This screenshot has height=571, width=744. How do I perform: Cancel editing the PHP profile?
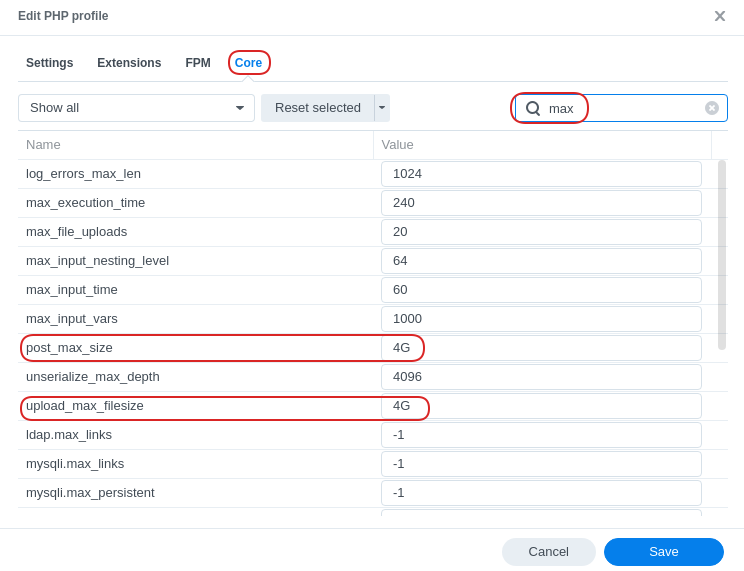[x=548, y=552]
